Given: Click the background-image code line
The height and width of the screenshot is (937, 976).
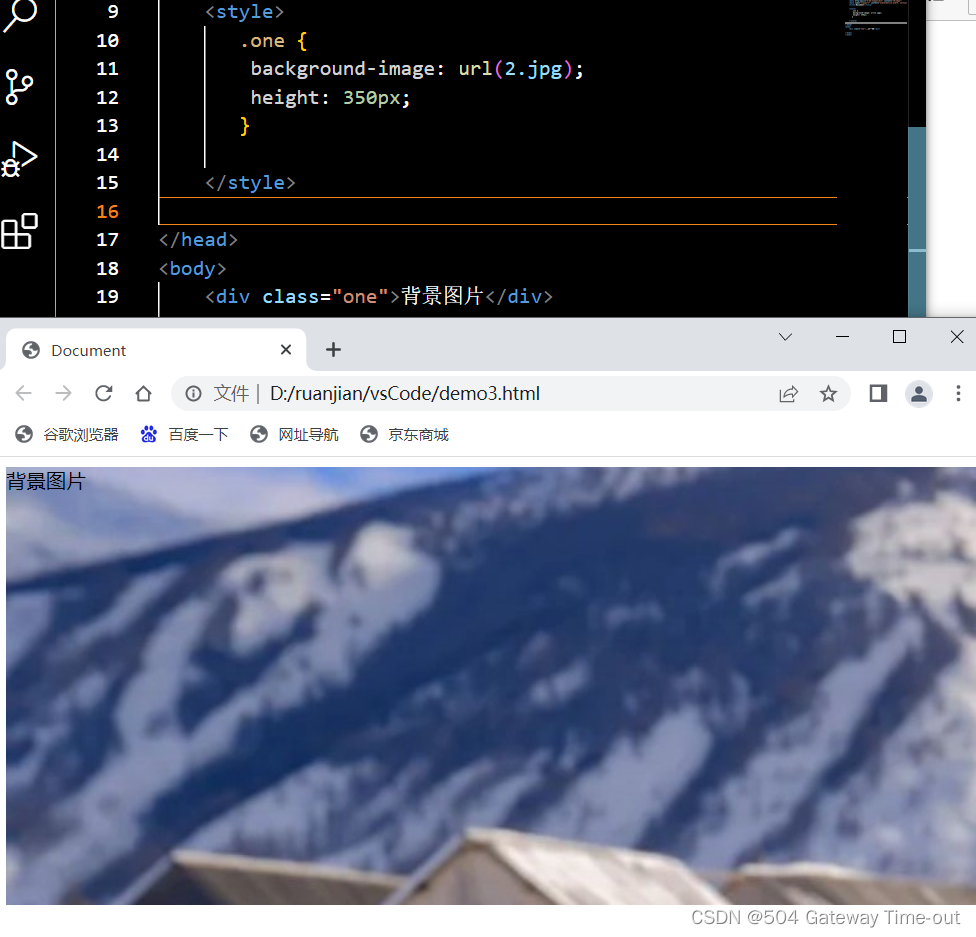Looking at the screenshot, I should pyautogui.click(x=417, y=68).
